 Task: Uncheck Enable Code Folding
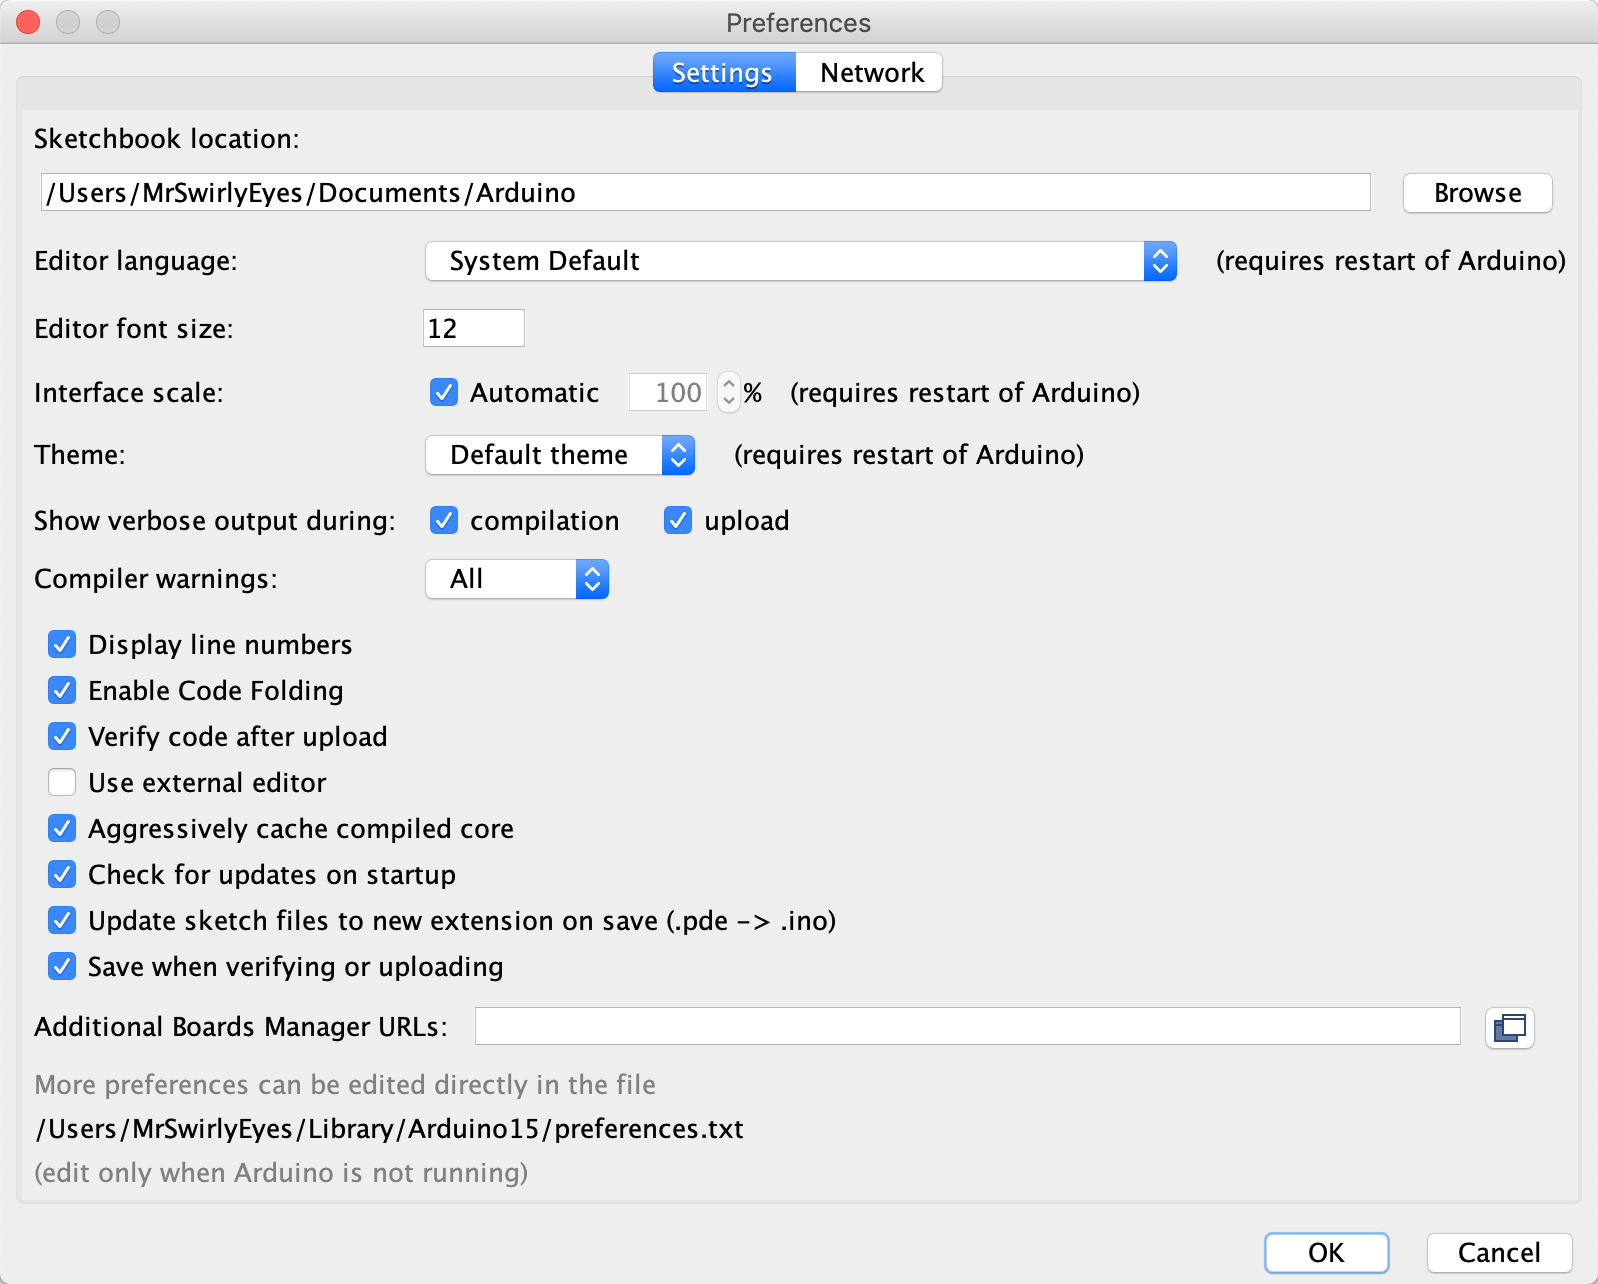click(x=62, y=690)
